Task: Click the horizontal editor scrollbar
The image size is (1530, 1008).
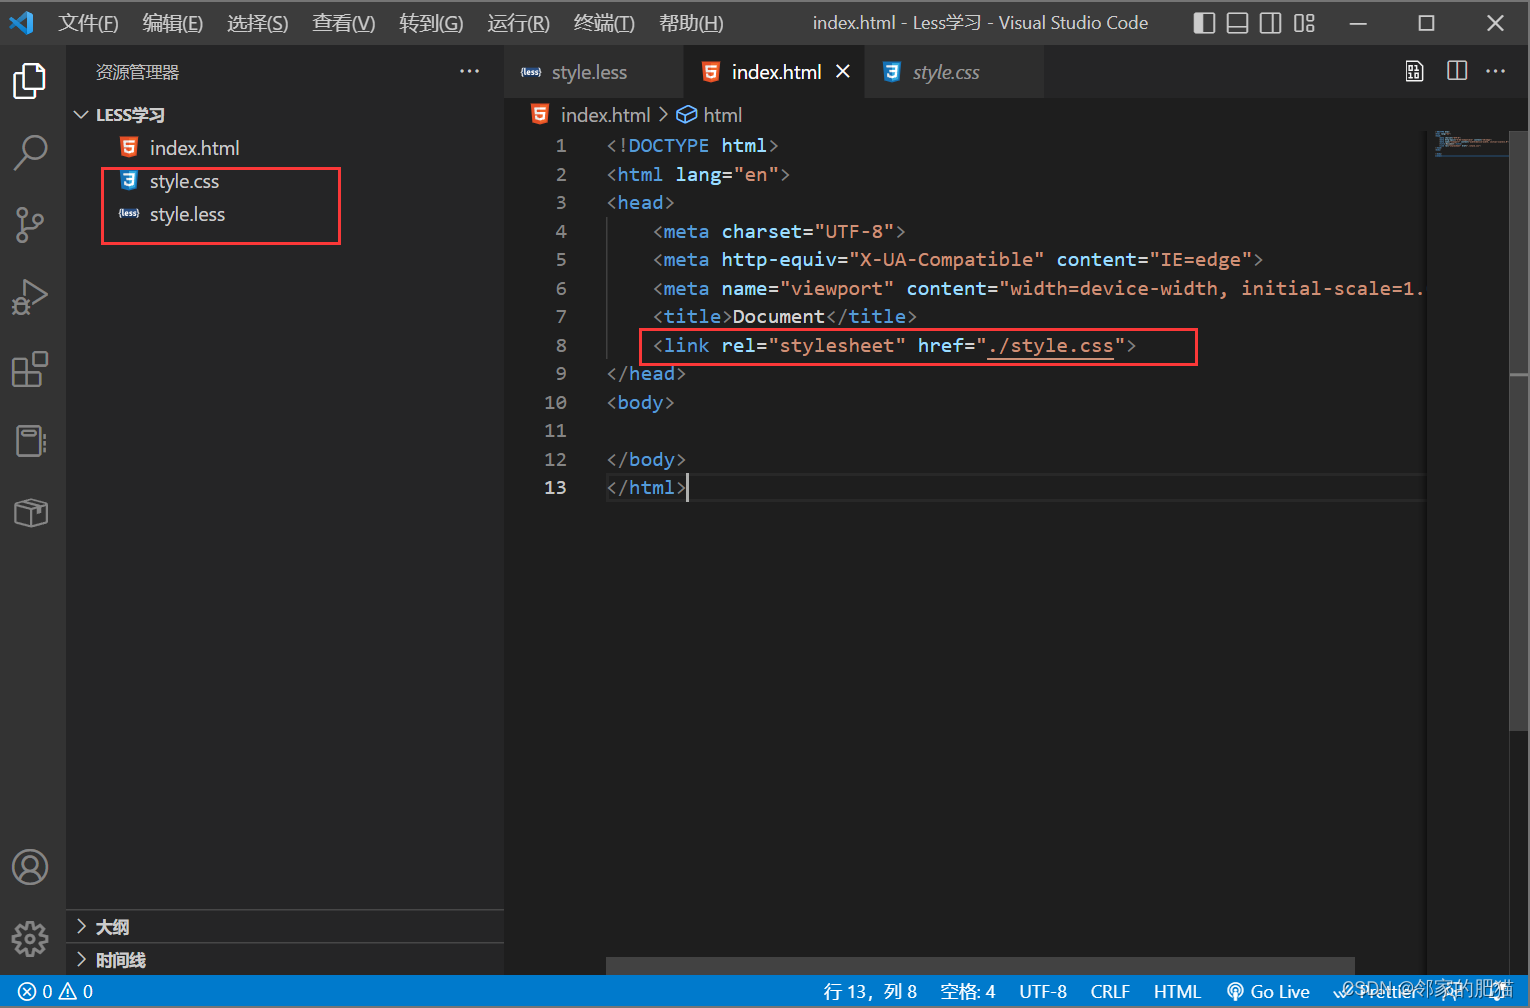Action: [x=980, y=965]
